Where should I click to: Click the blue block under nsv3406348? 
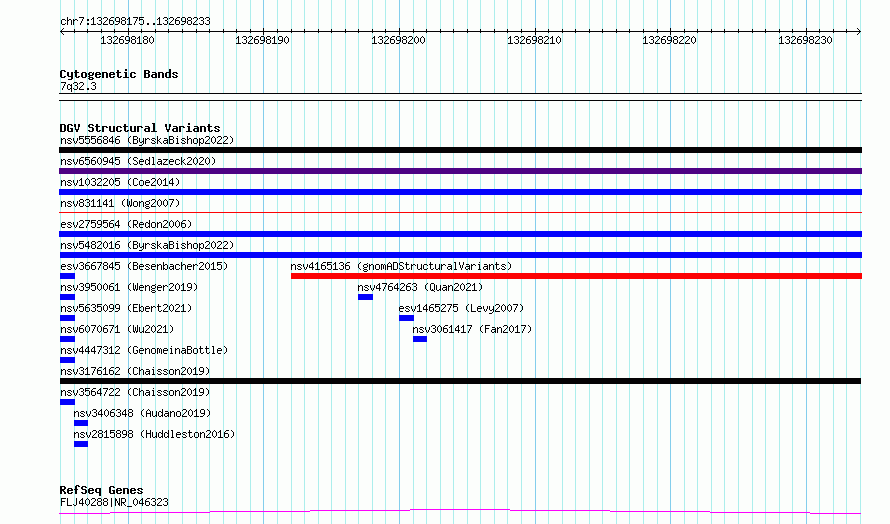(81, 423)
